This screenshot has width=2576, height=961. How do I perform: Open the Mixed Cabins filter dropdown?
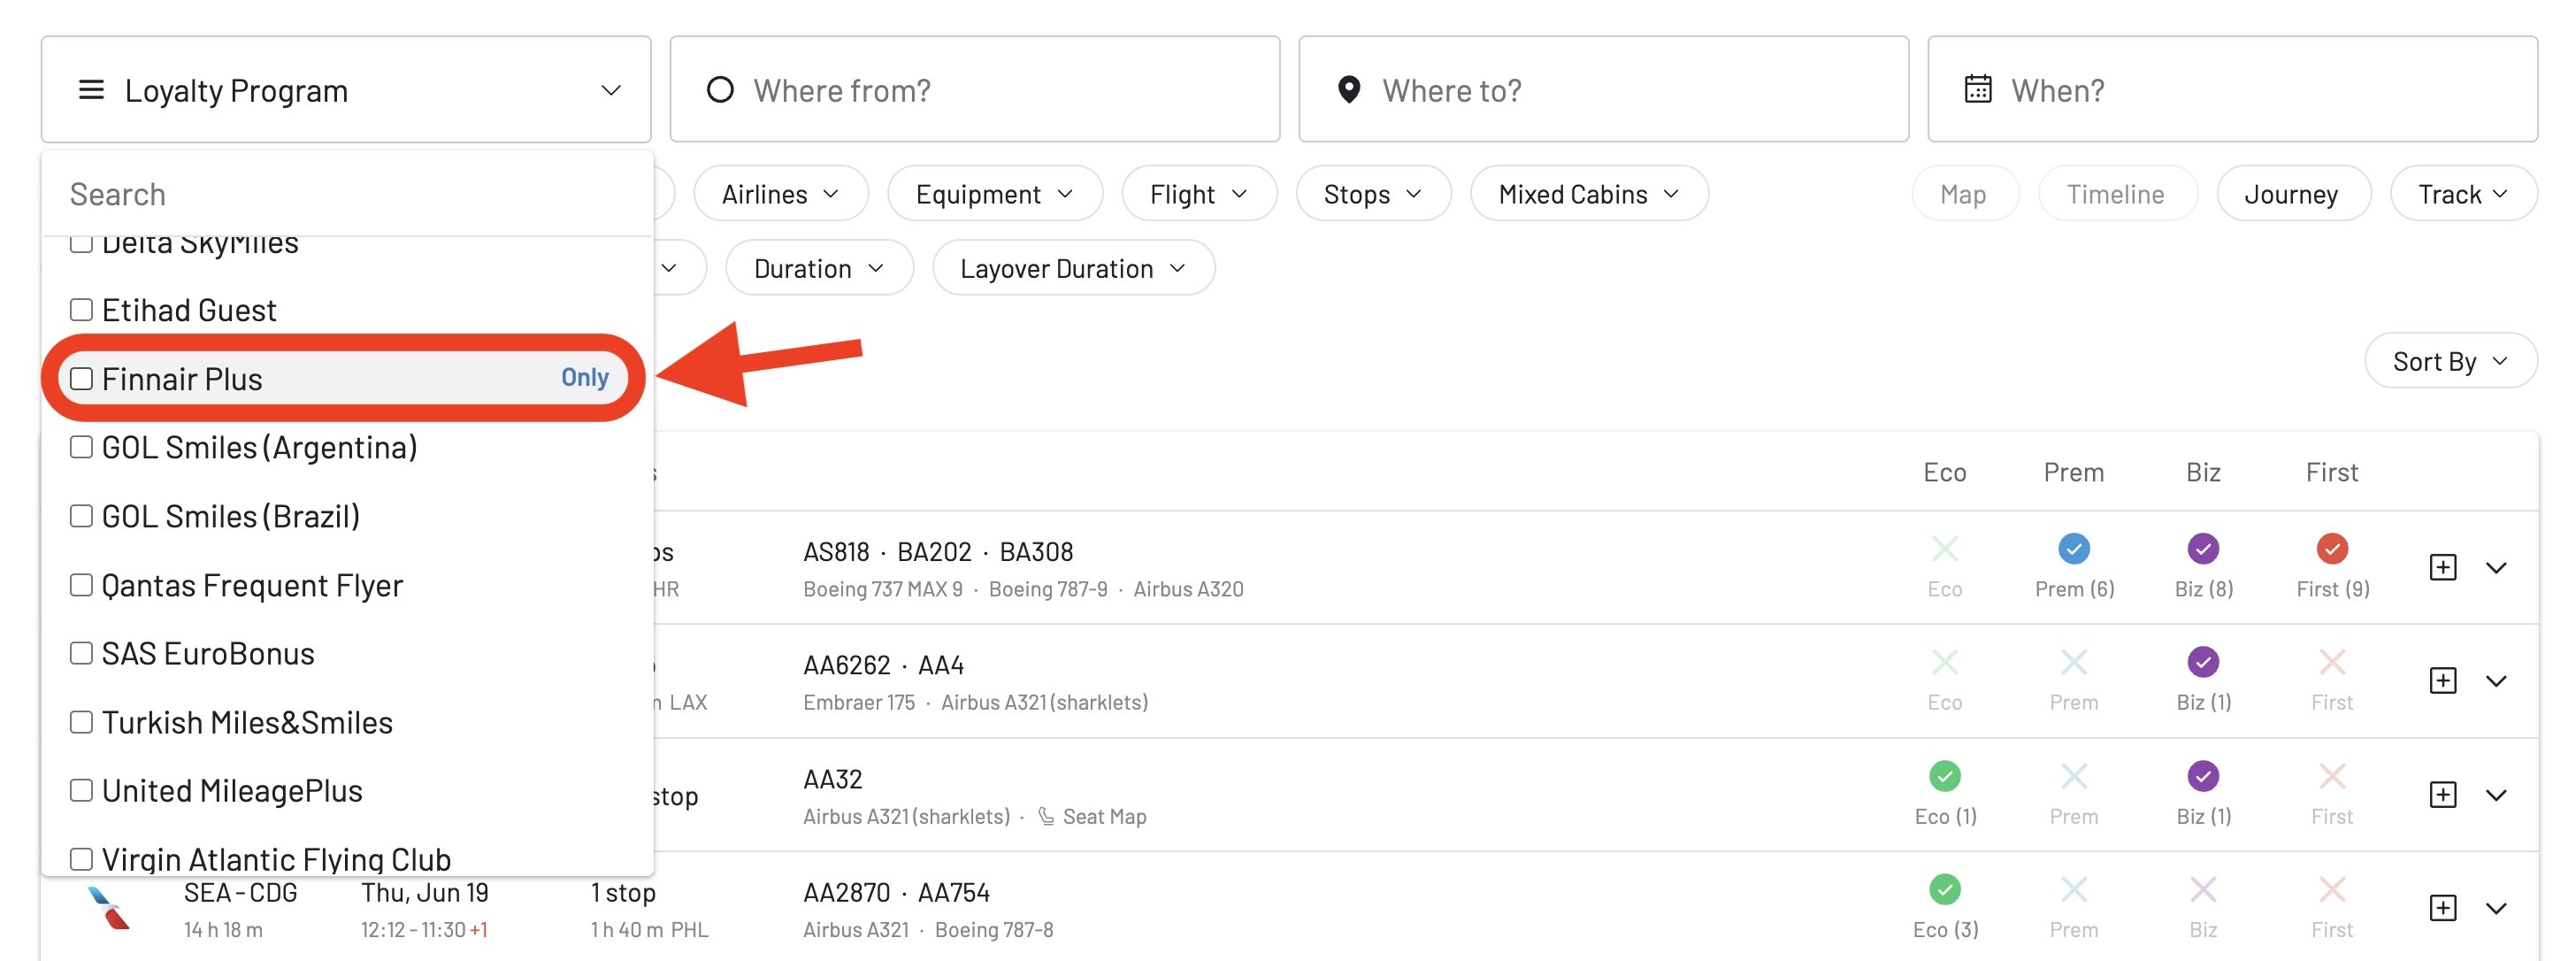(1588, 194)
